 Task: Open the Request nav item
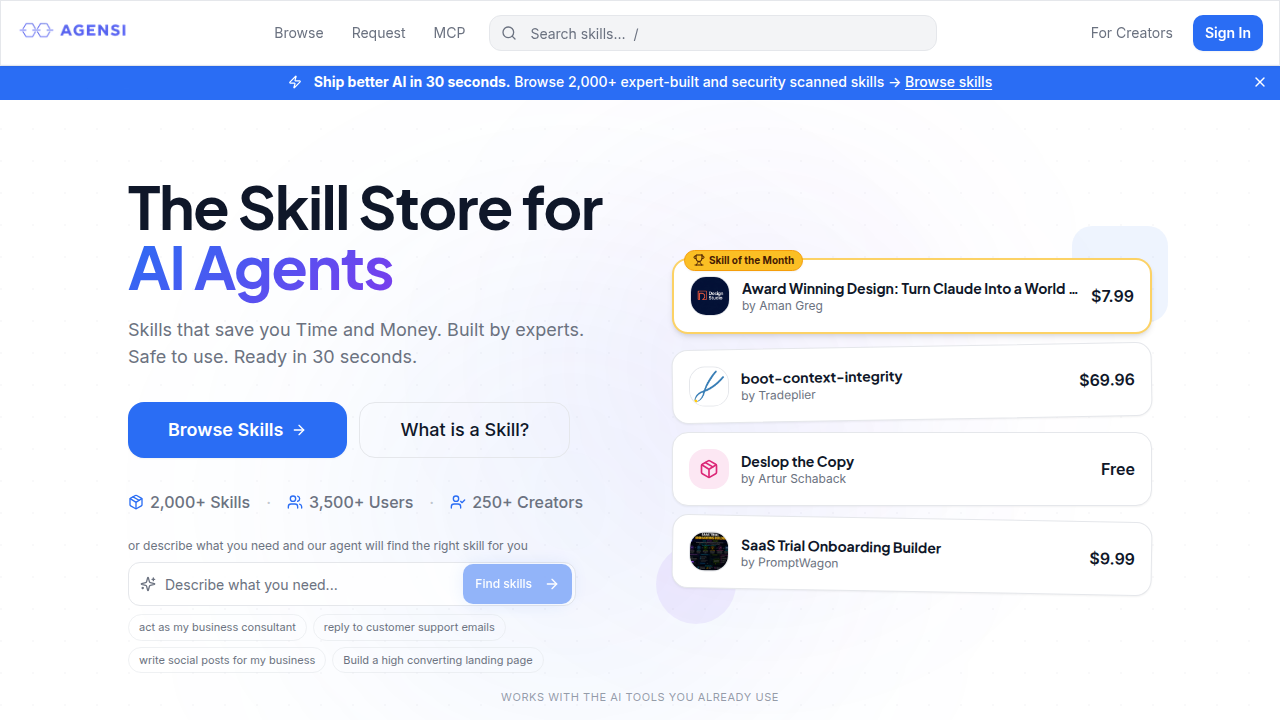378,33
